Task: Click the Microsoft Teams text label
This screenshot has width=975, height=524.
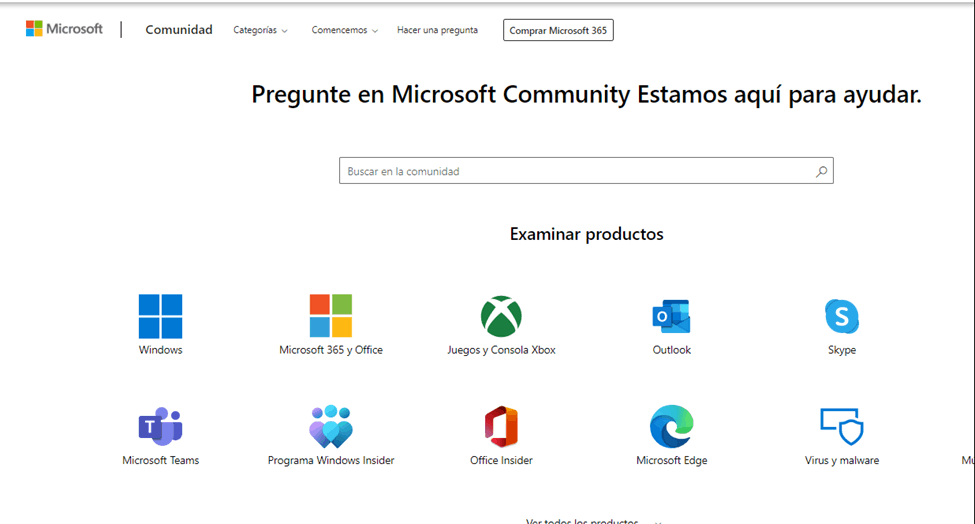Action: [x=160, y=461]
